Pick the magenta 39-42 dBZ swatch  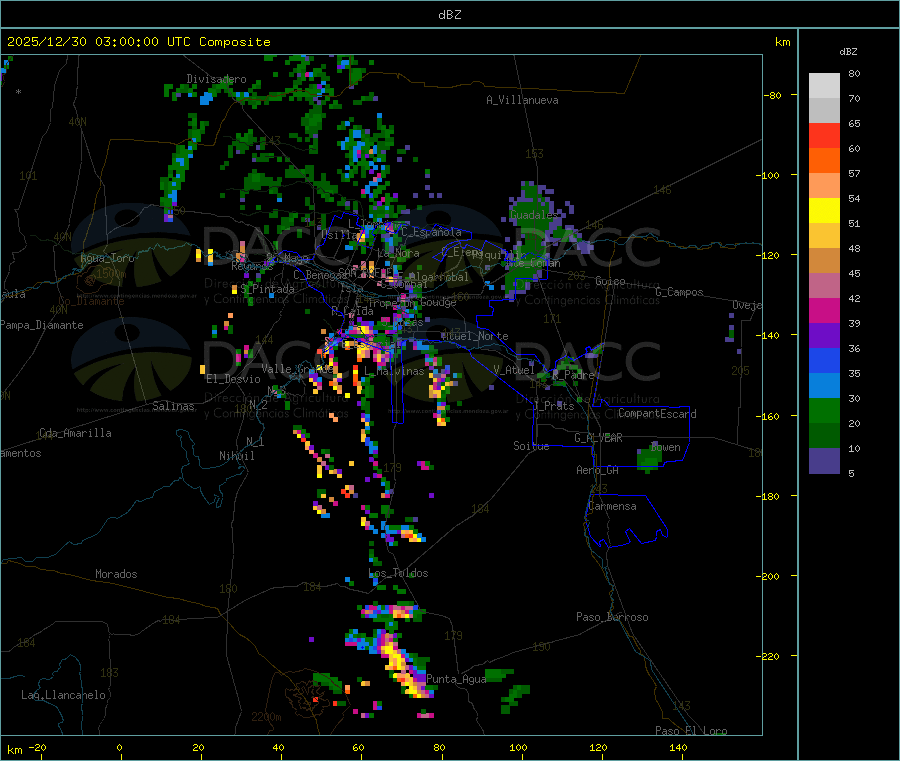pos(824,310)
